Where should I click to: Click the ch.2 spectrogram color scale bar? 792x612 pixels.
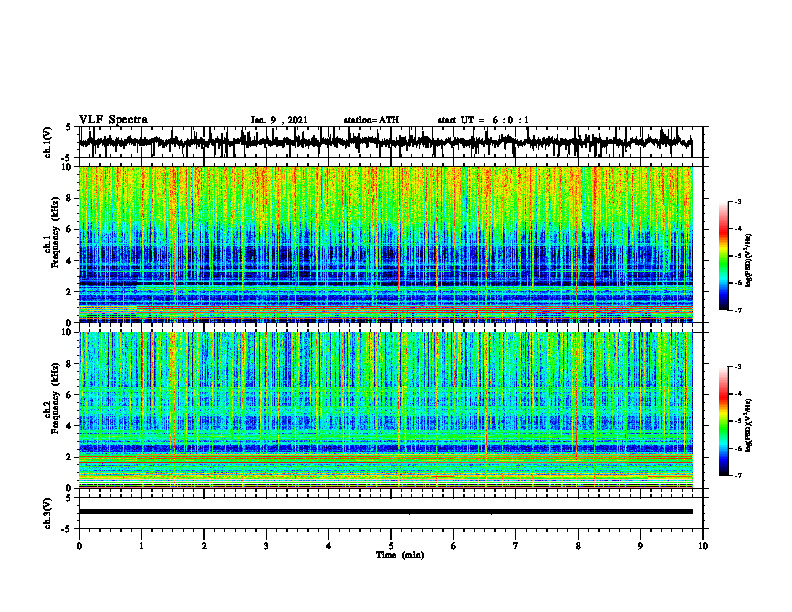coord(723,421)
